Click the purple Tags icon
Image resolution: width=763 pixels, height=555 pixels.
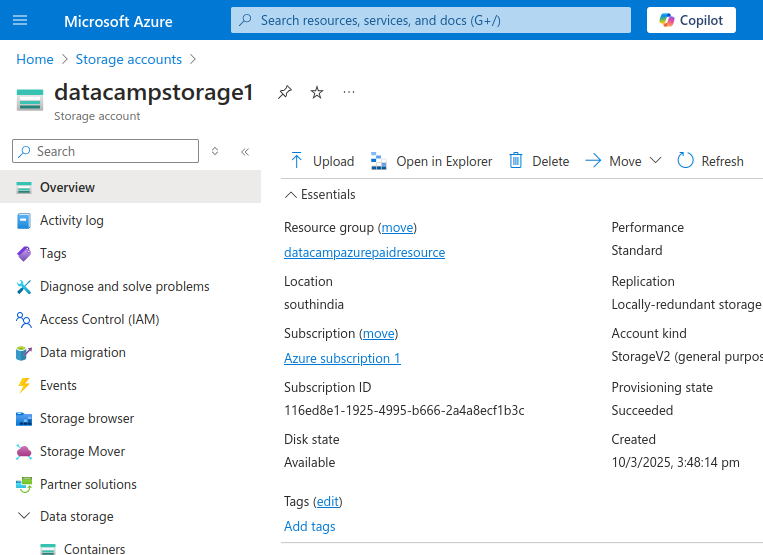(x=24, y=253)
